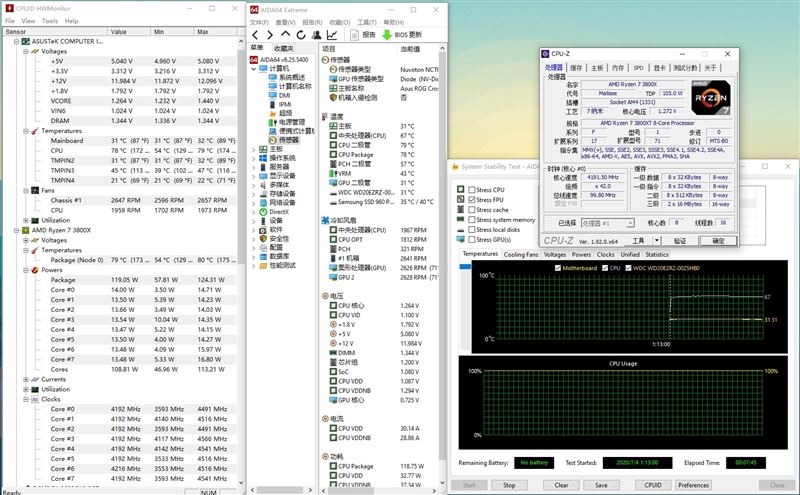Collapse the Powers node in HWMonitor
The width and height of the screenshot is (800, 495).
[x=26, y=270]
